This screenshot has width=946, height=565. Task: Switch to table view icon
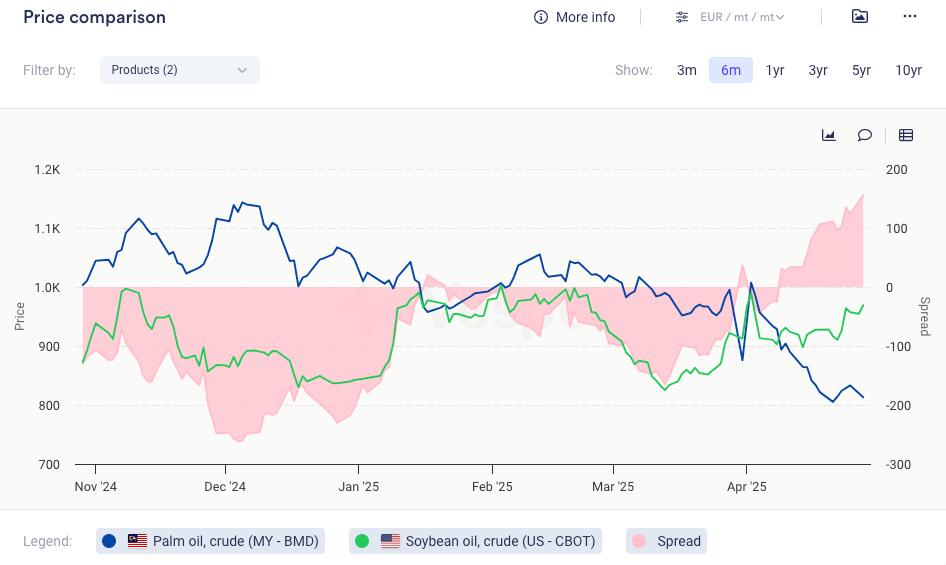click(x=906, y=135)
